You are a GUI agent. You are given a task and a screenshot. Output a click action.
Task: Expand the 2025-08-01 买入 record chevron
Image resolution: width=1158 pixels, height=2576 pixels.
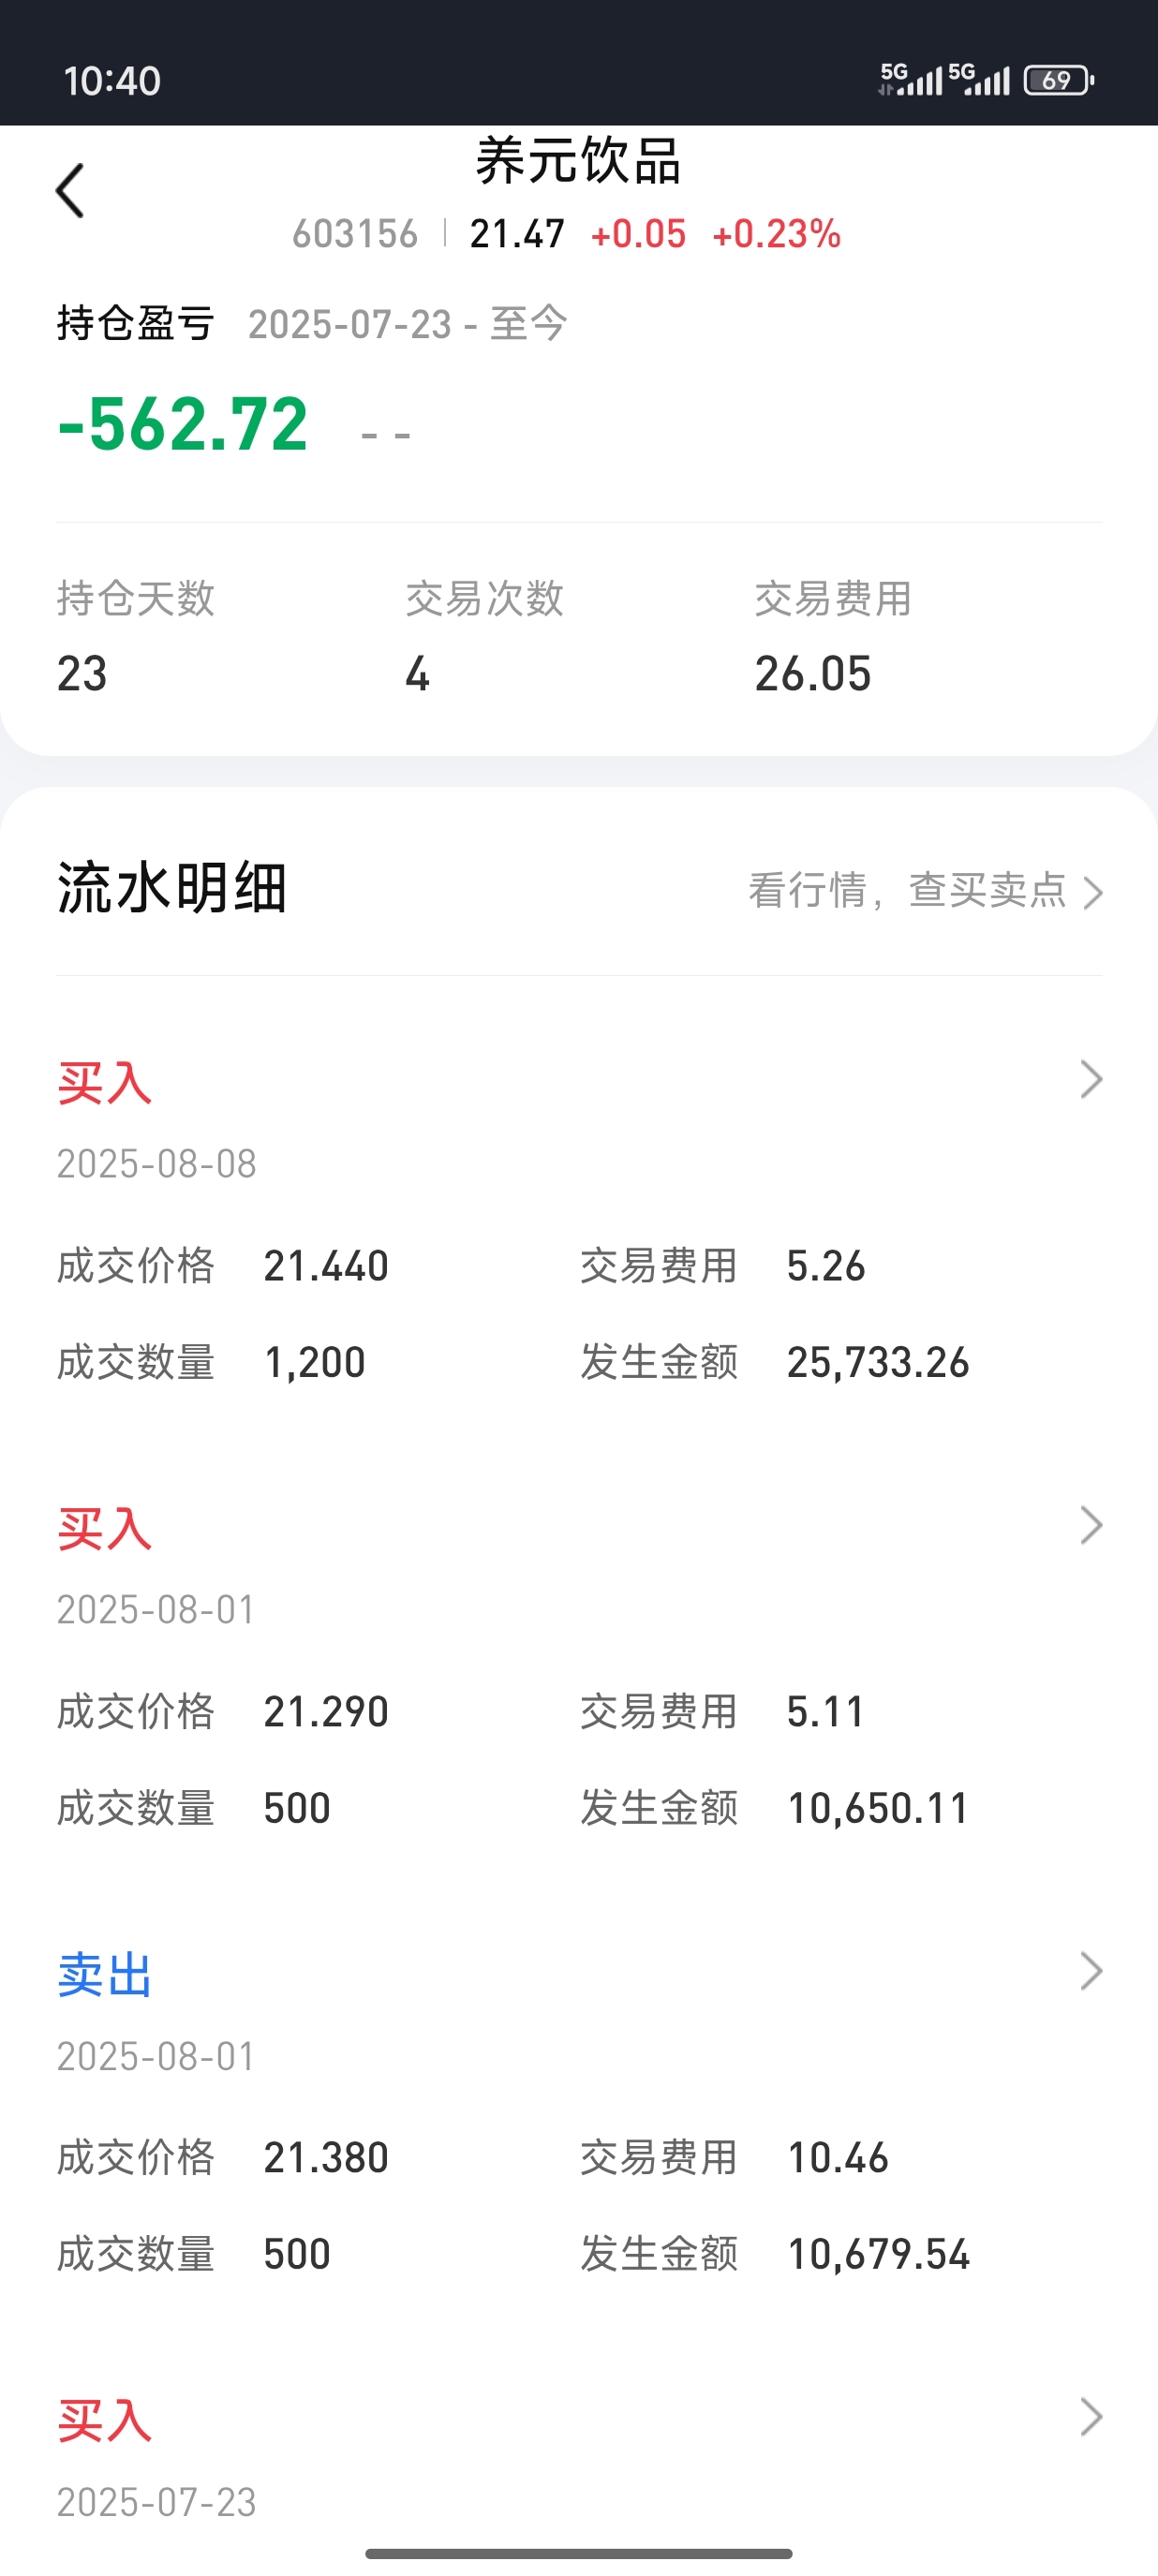[1091, 1525]
